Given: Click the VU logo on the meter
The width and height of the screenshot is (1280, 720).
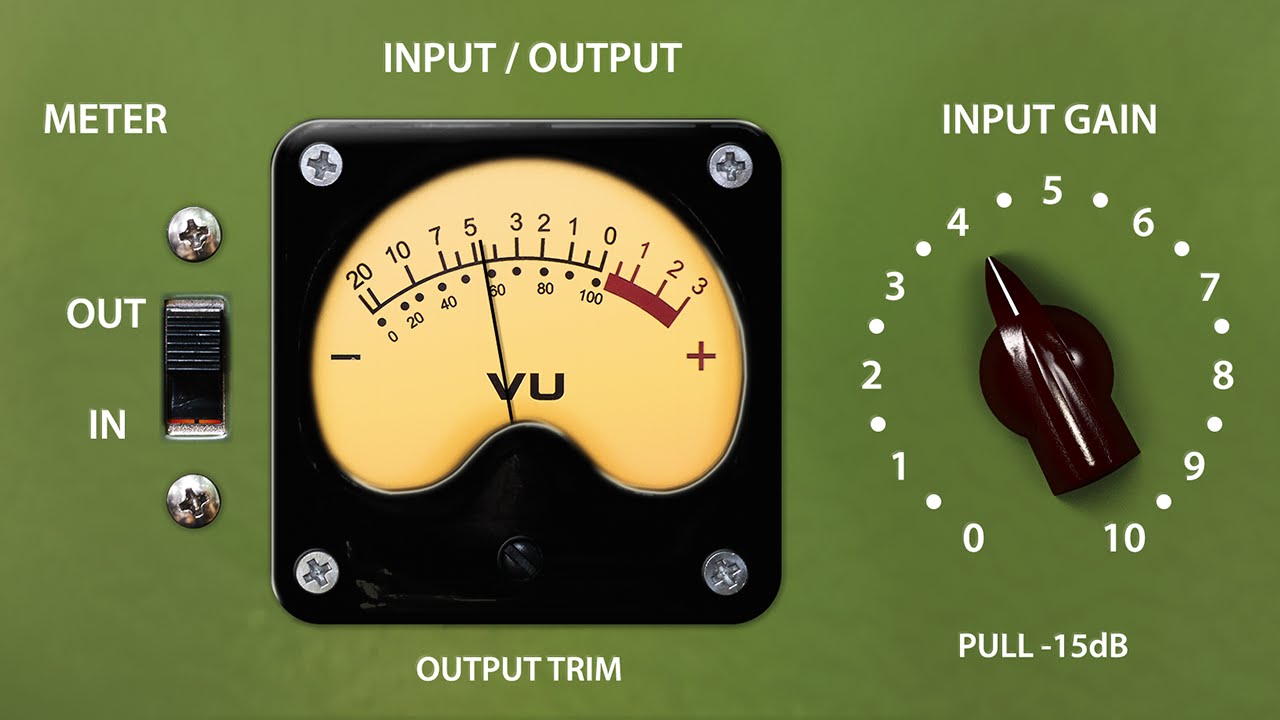Looking at the screenshot, I should tap(527, 386).
